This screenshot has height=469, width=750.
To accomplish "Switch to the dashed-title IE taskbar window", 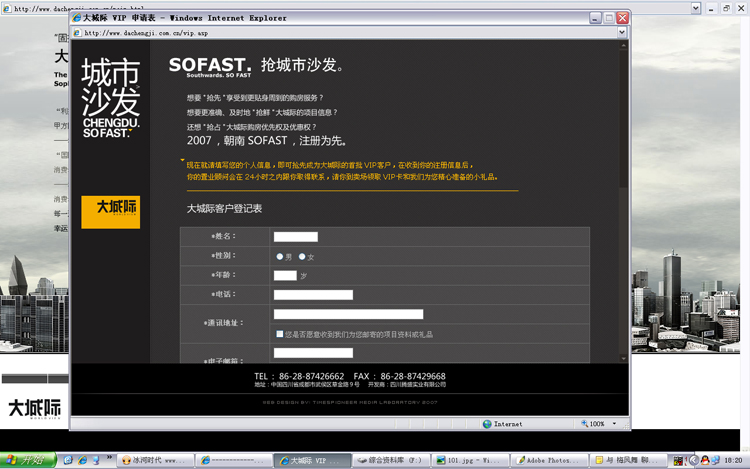I will pyautogui.click(x=234, y=460).
